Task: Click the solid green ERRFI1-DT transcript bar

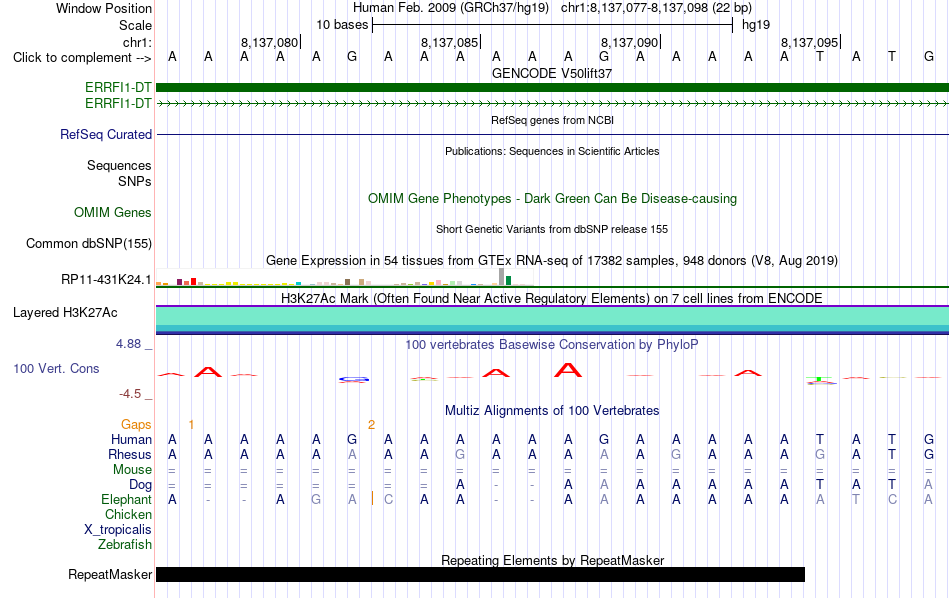Action: 552,87
